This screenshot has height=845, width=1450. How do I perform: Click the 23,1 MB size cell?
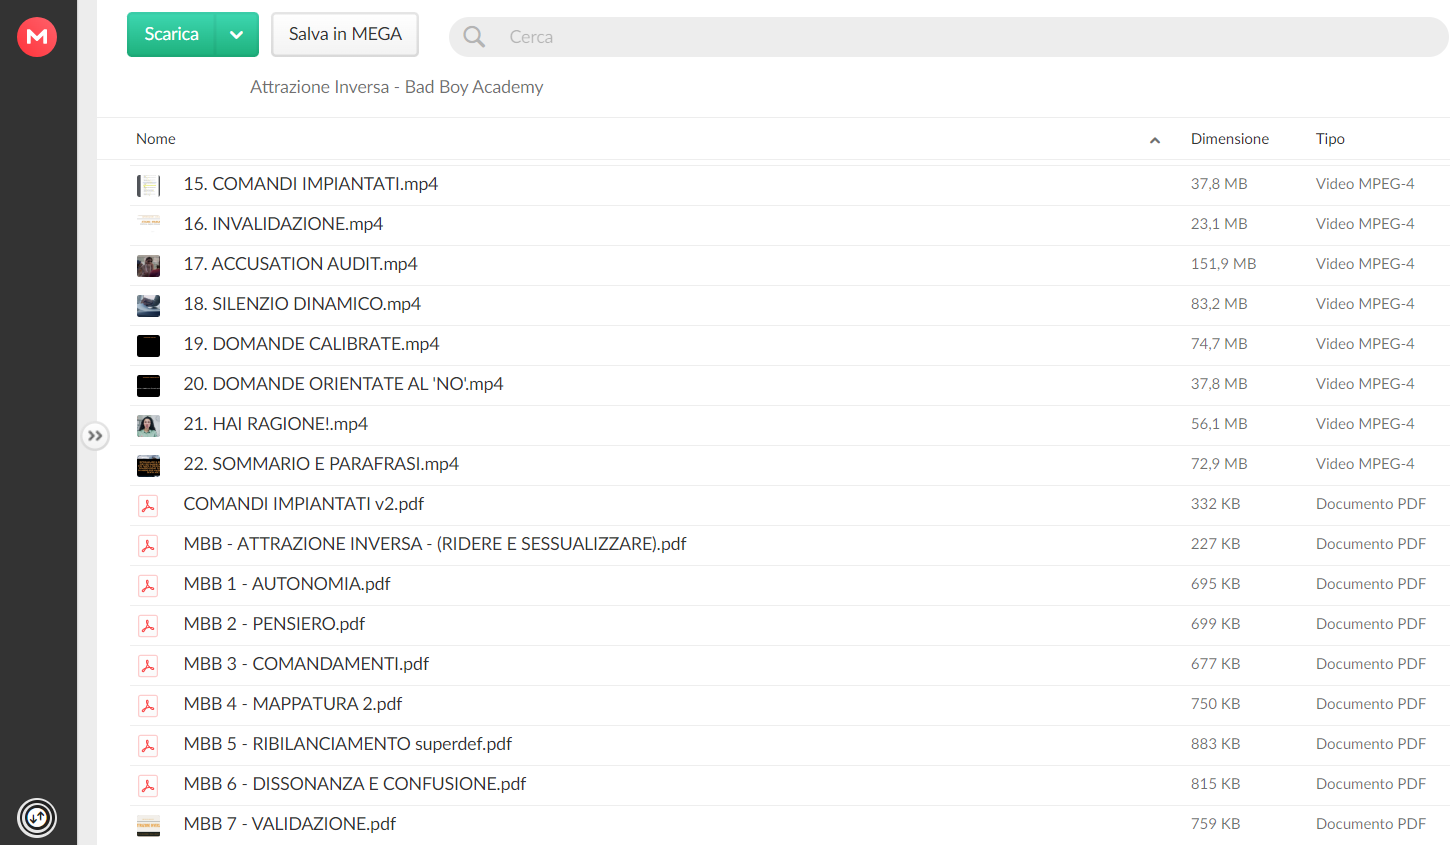coord(1219,224)
